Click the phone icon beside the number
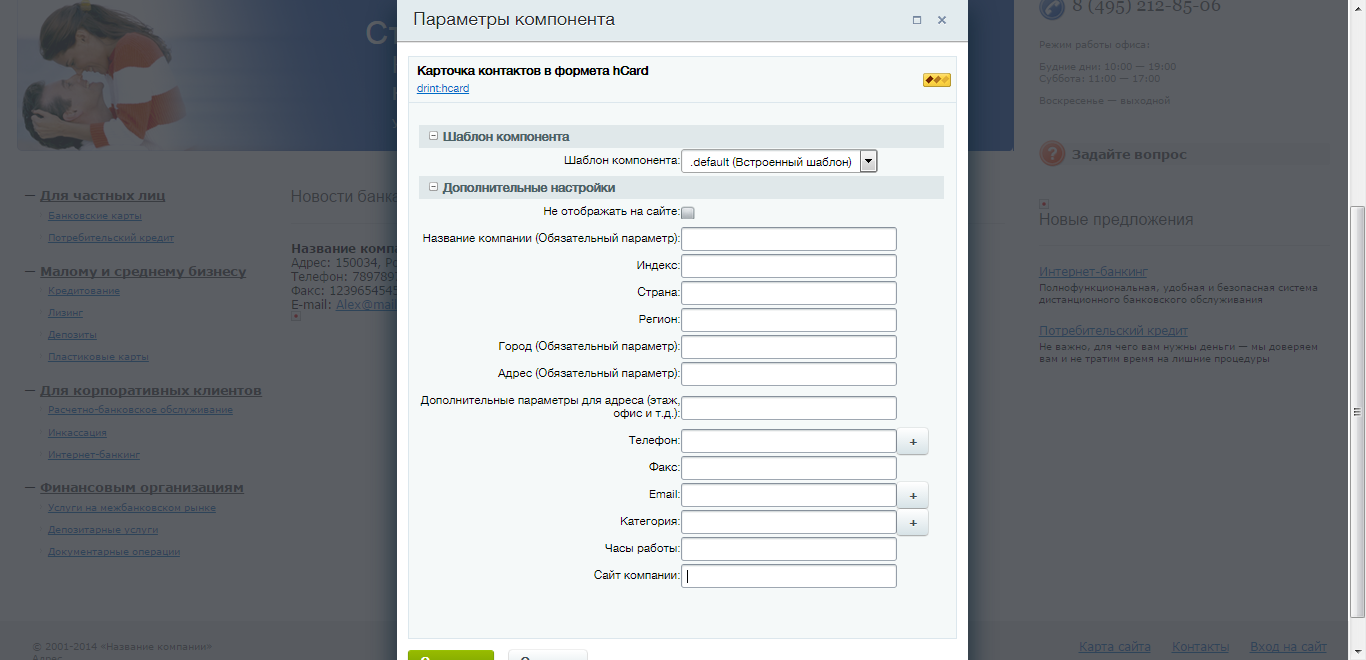The height and width of the screenshot is (660, 1366). (1052, 8)
